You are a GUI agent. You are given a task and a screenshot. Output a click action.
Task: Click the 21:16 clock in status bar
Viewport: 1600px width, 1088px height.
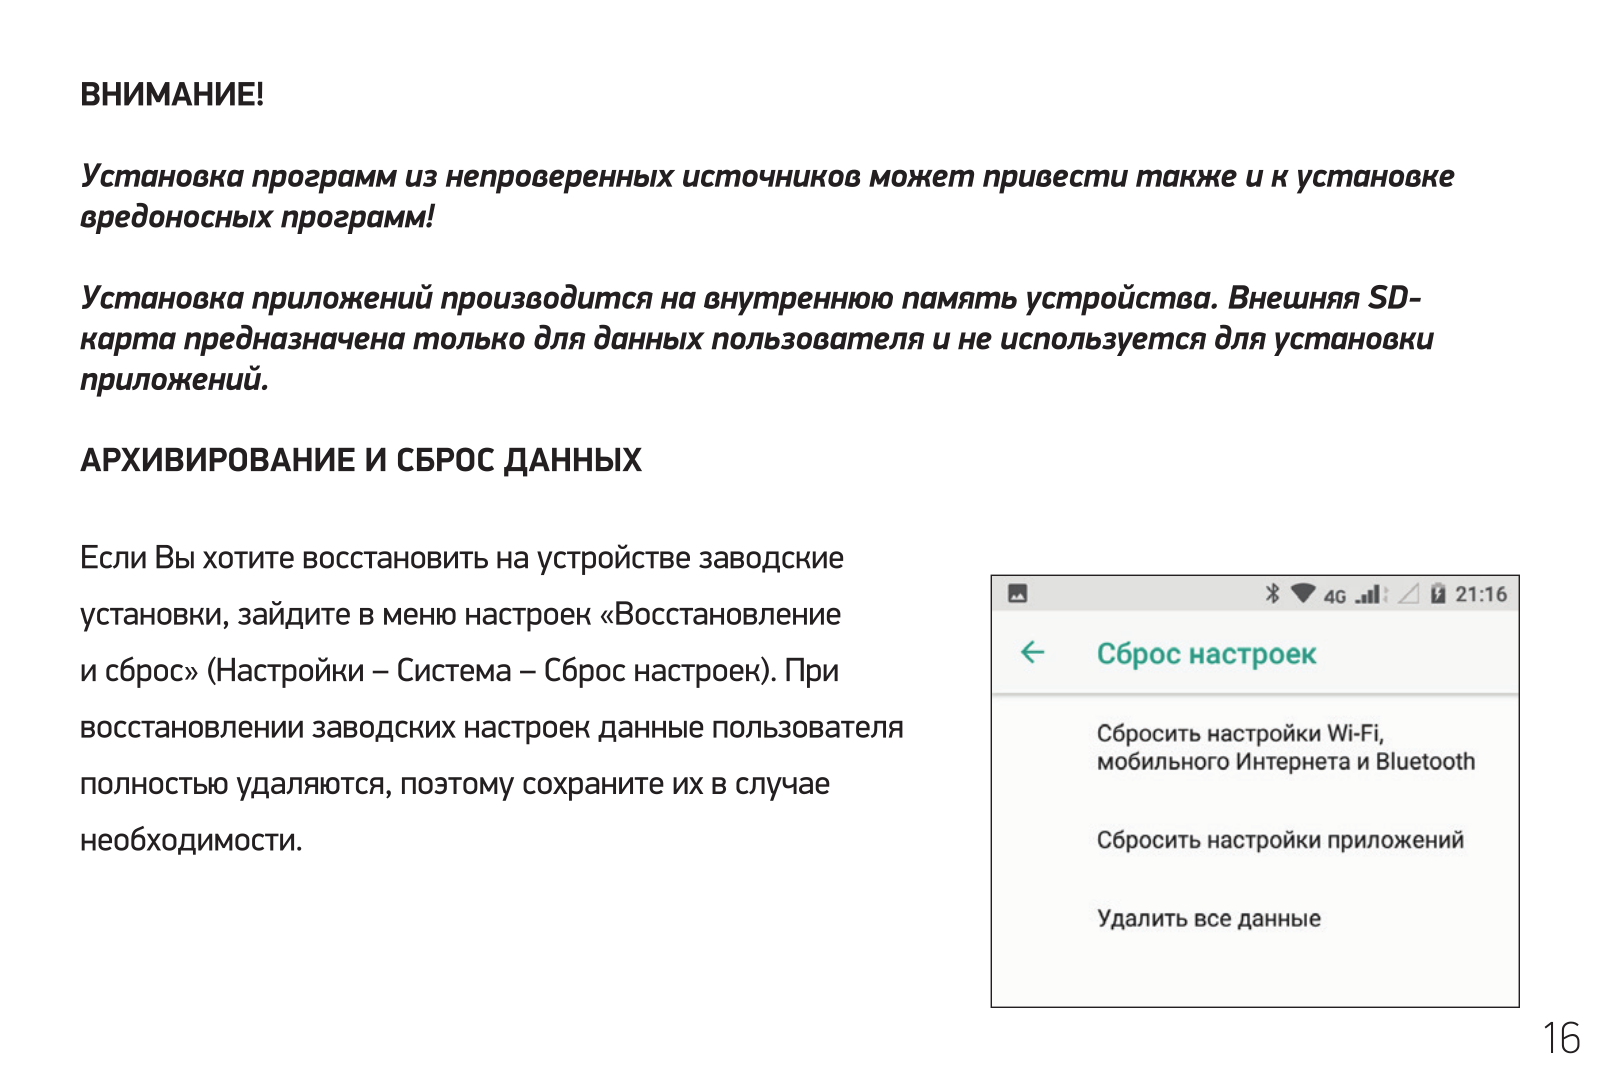pyautogui.click(x=1481, y=594)
